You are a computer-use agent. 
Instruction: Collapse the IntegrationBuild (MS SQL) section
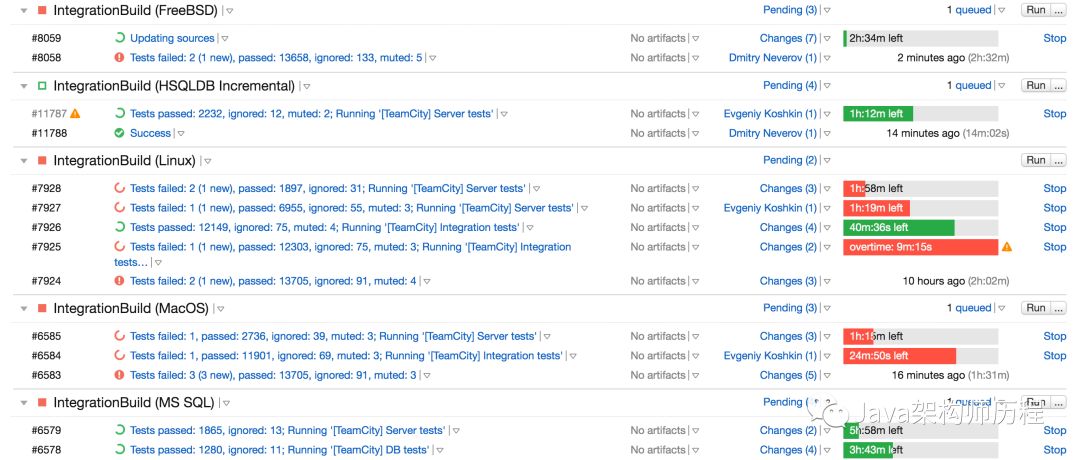coord(24,403)
